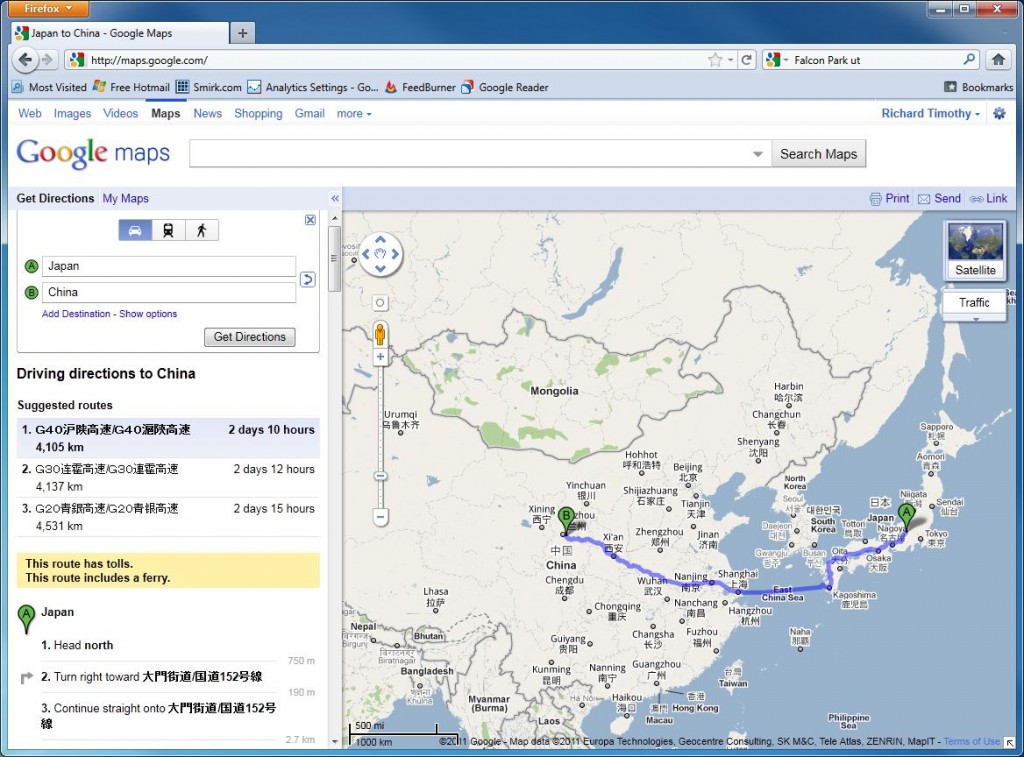The image size is (1024, 757).
Task: Switch to My Maps
Action: tap(125, 199)
